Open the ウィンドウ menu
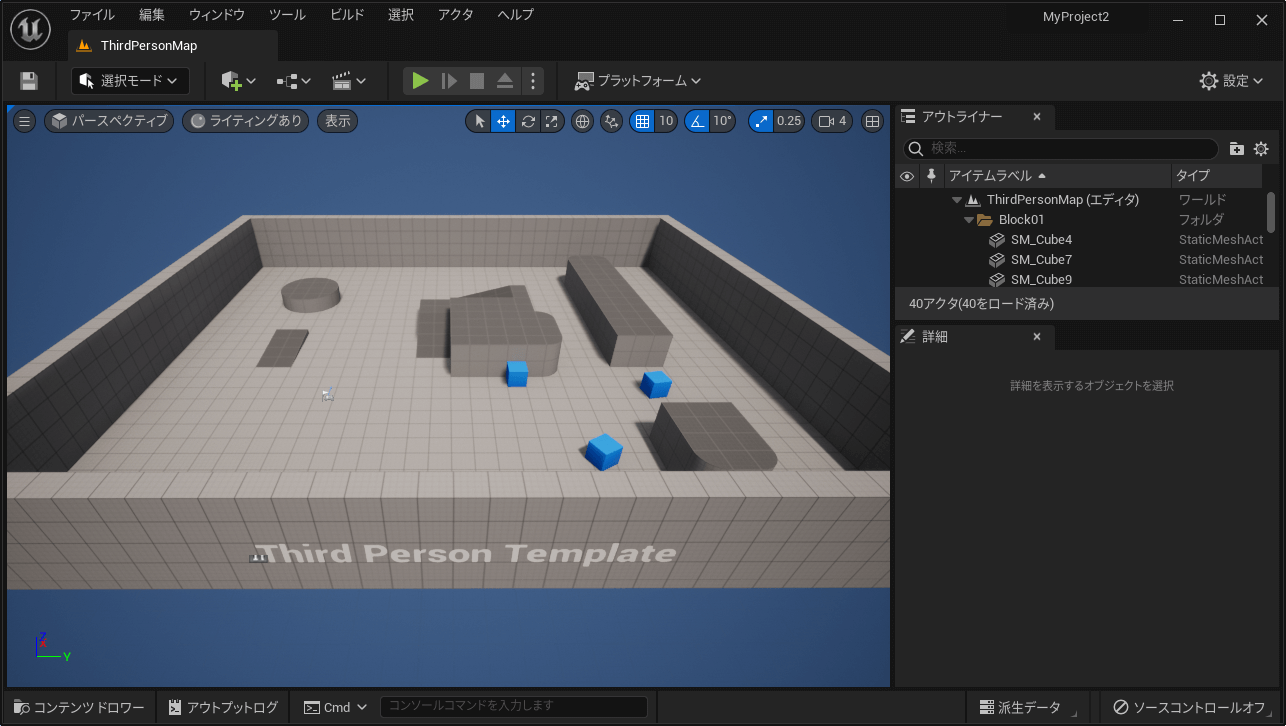This screenshot has width=1286, height=726. tap(217, 15)
